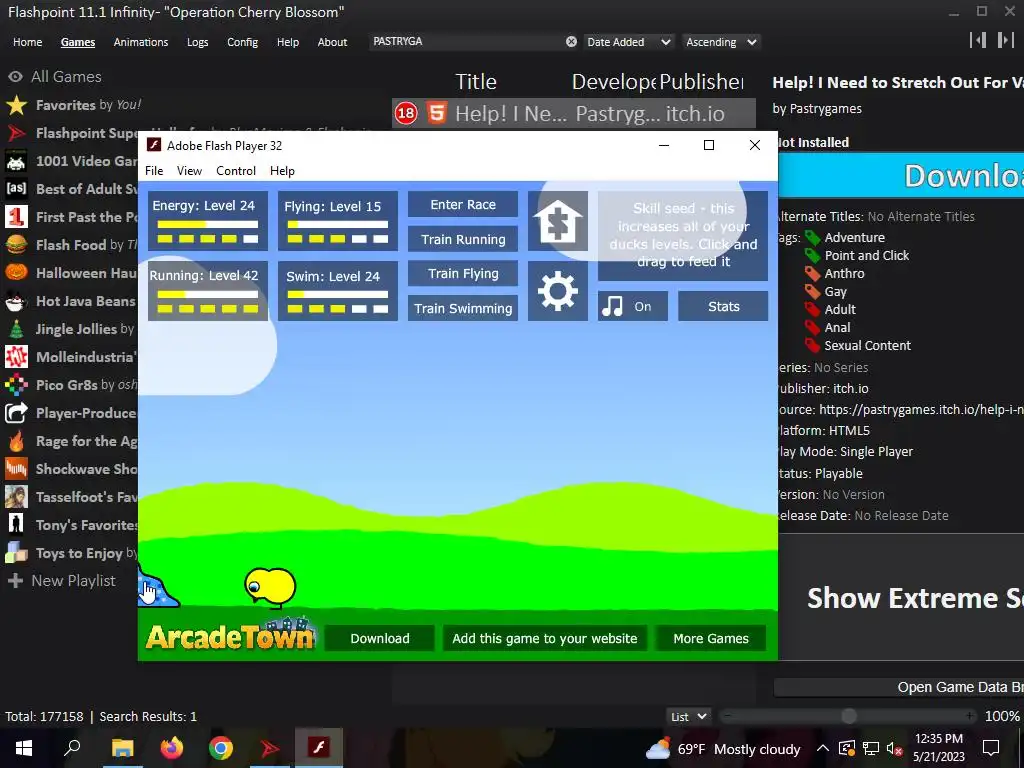Screen dimensions: 1024x768
Task: Click the Tony's Favorites icon
Action: (16, 524)
